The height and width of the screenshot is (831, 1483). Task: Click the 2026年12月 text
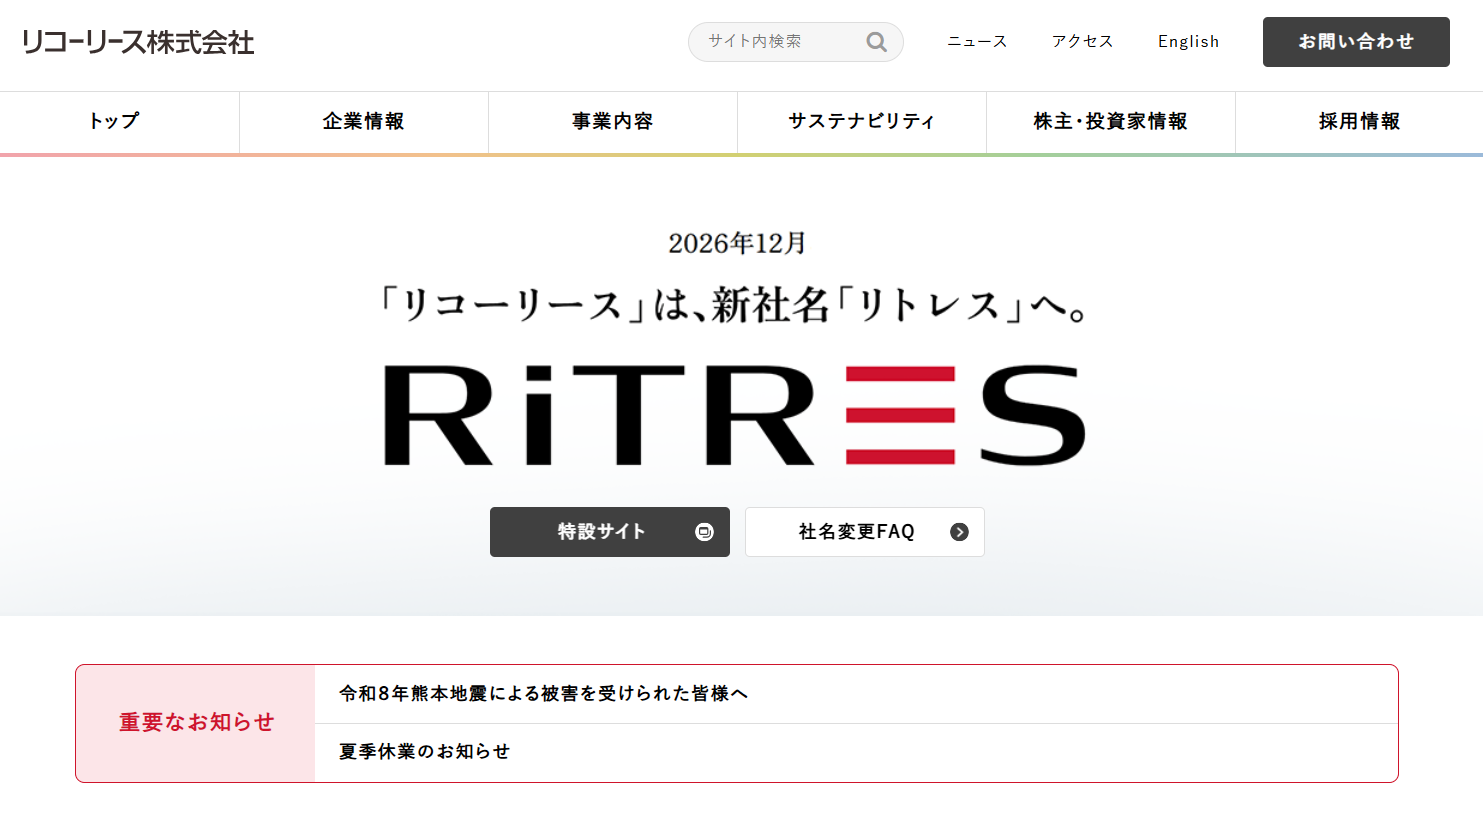[737, 243]
